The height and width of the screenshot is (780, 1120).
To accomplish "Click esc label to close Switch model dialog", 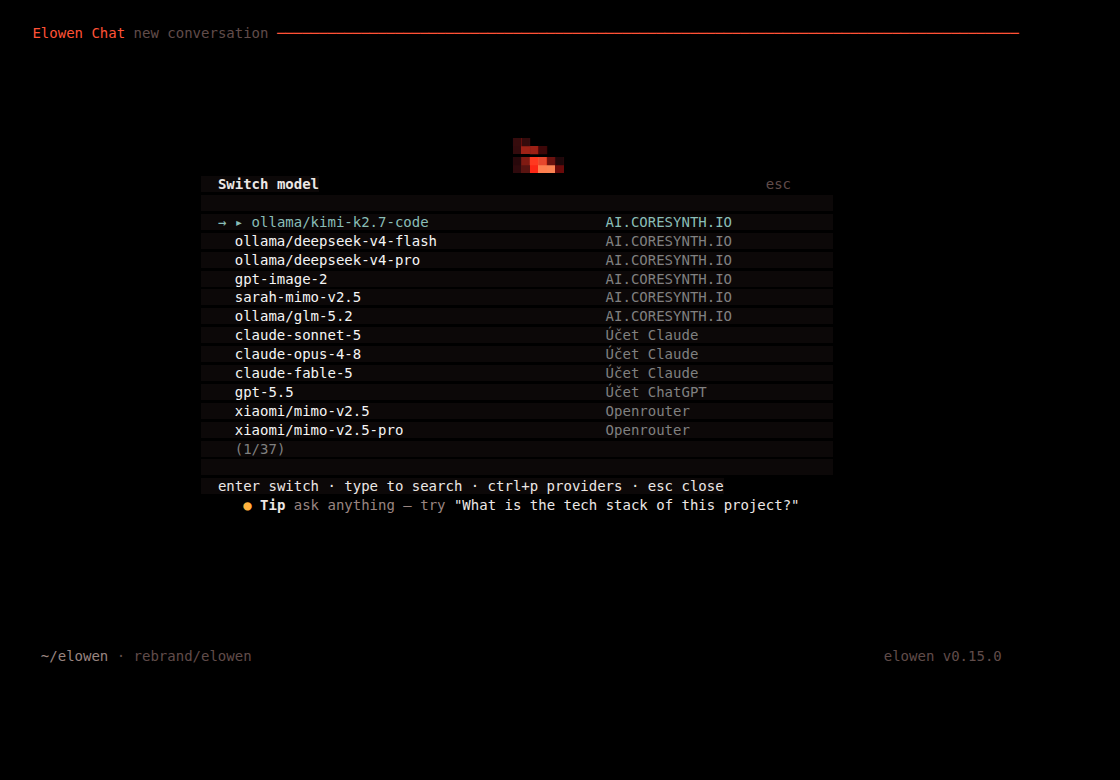I will coord(778,184).
